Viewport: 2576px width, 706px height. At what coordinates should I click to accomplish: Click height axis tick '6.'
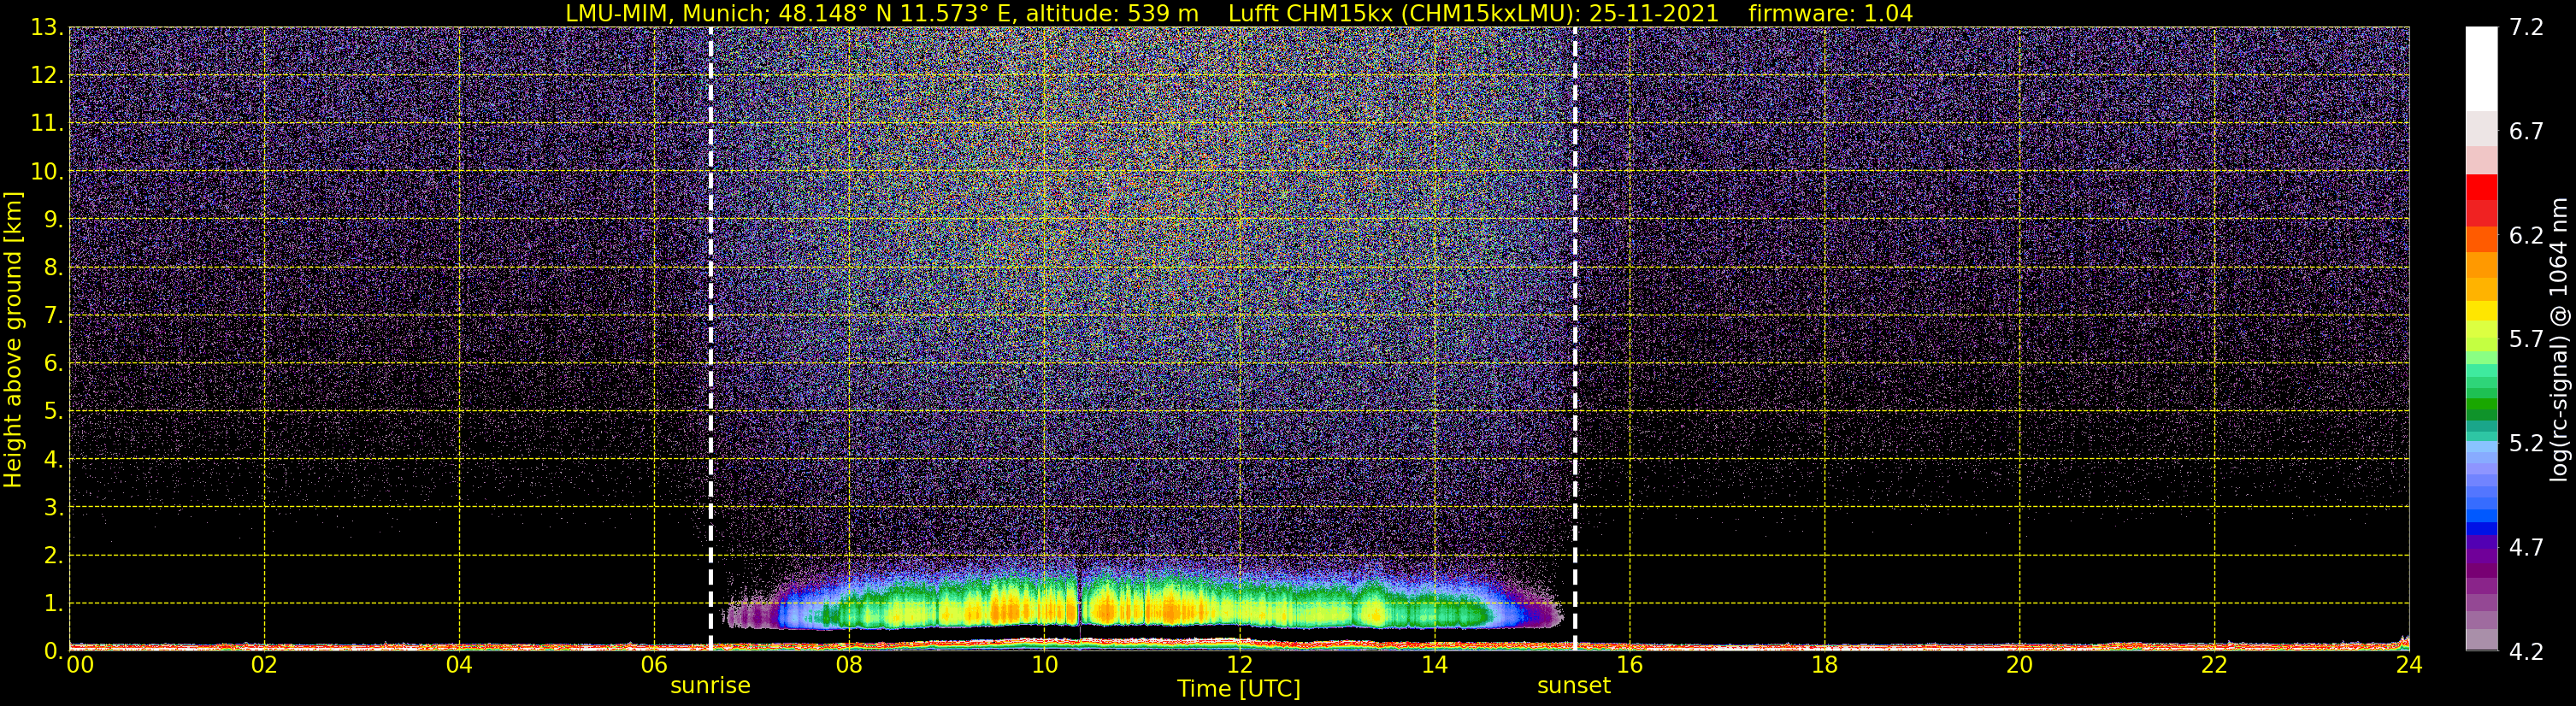pos(54,364)
